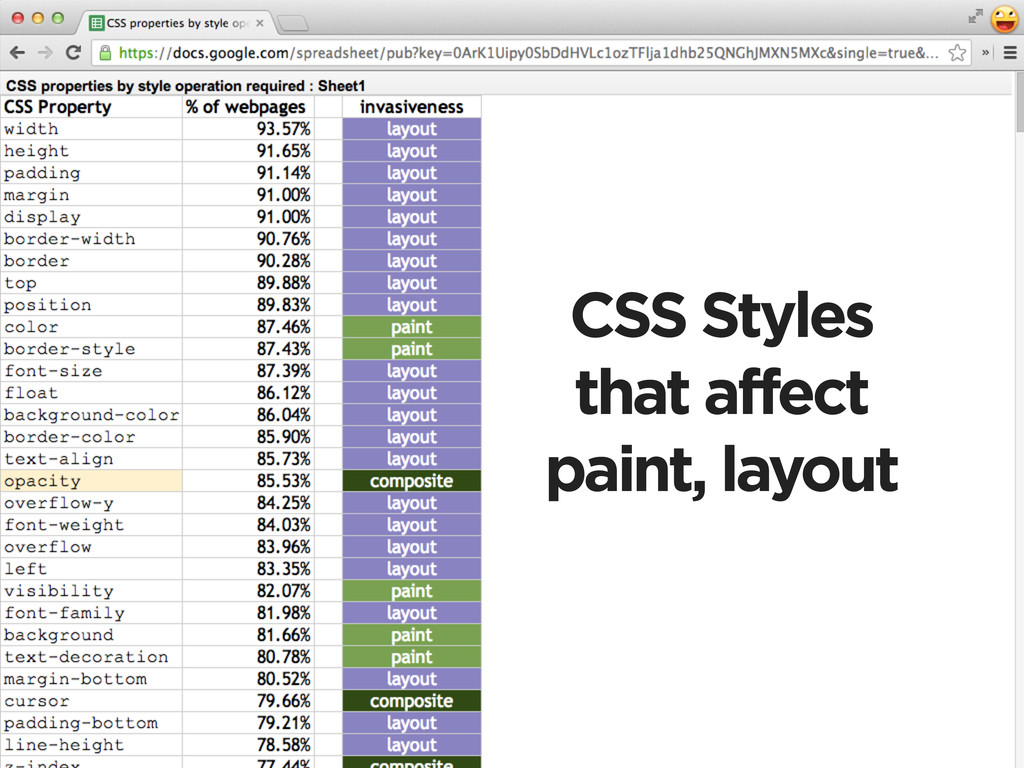
Task: Click the invasiveness column header
Action: click(x=411, y=107)
